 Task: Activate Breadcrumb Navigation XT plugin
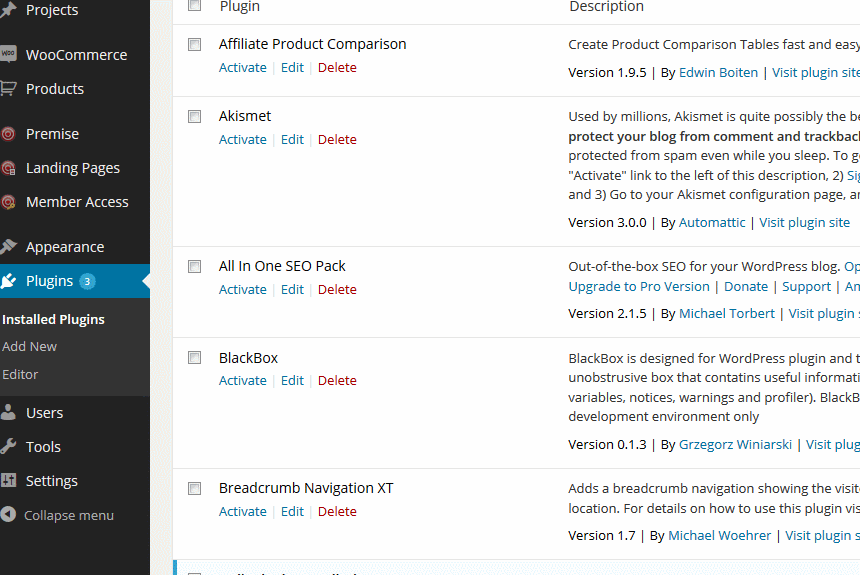click(x=242, y=511)
